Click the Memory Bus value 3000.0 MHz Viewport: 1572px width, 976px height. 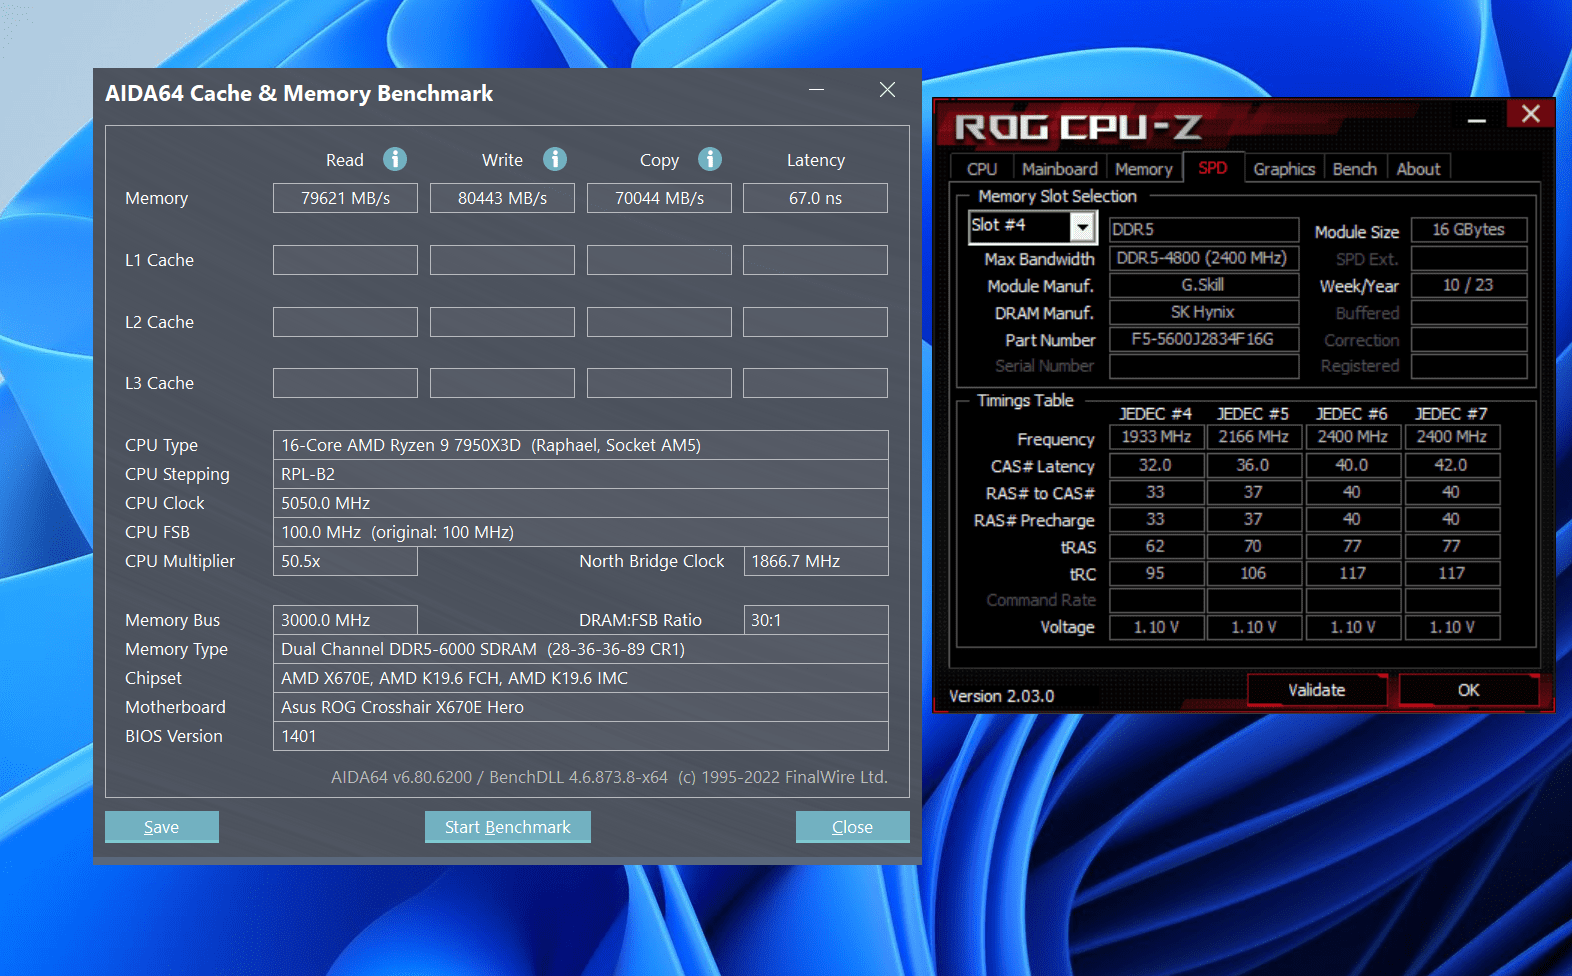click(345, 620)
